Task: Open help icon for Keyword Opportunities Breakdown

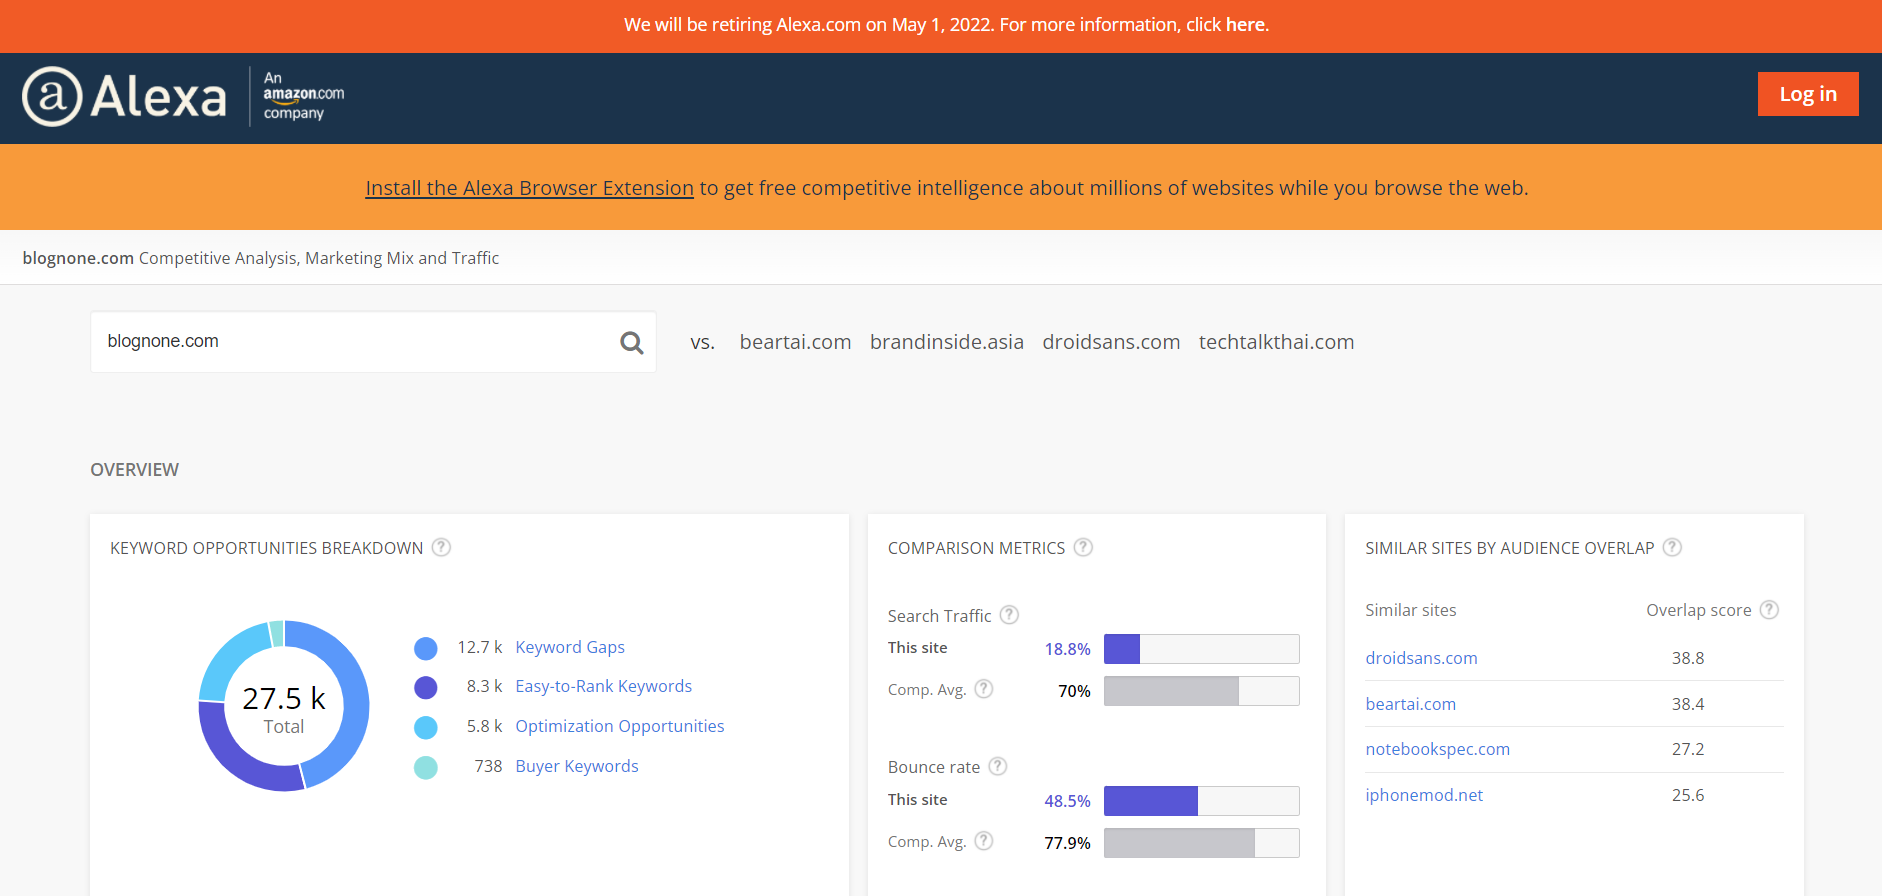Action: [x=441, y=547]
